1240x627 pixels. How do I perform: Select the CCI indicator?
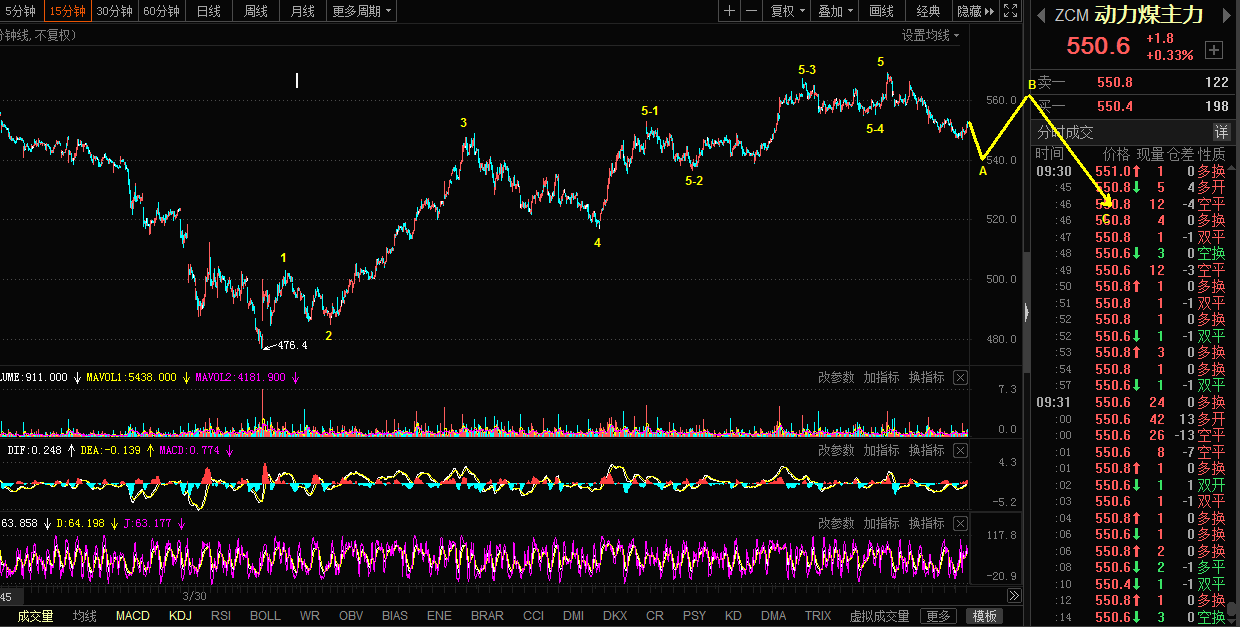(x=533, y=616)
